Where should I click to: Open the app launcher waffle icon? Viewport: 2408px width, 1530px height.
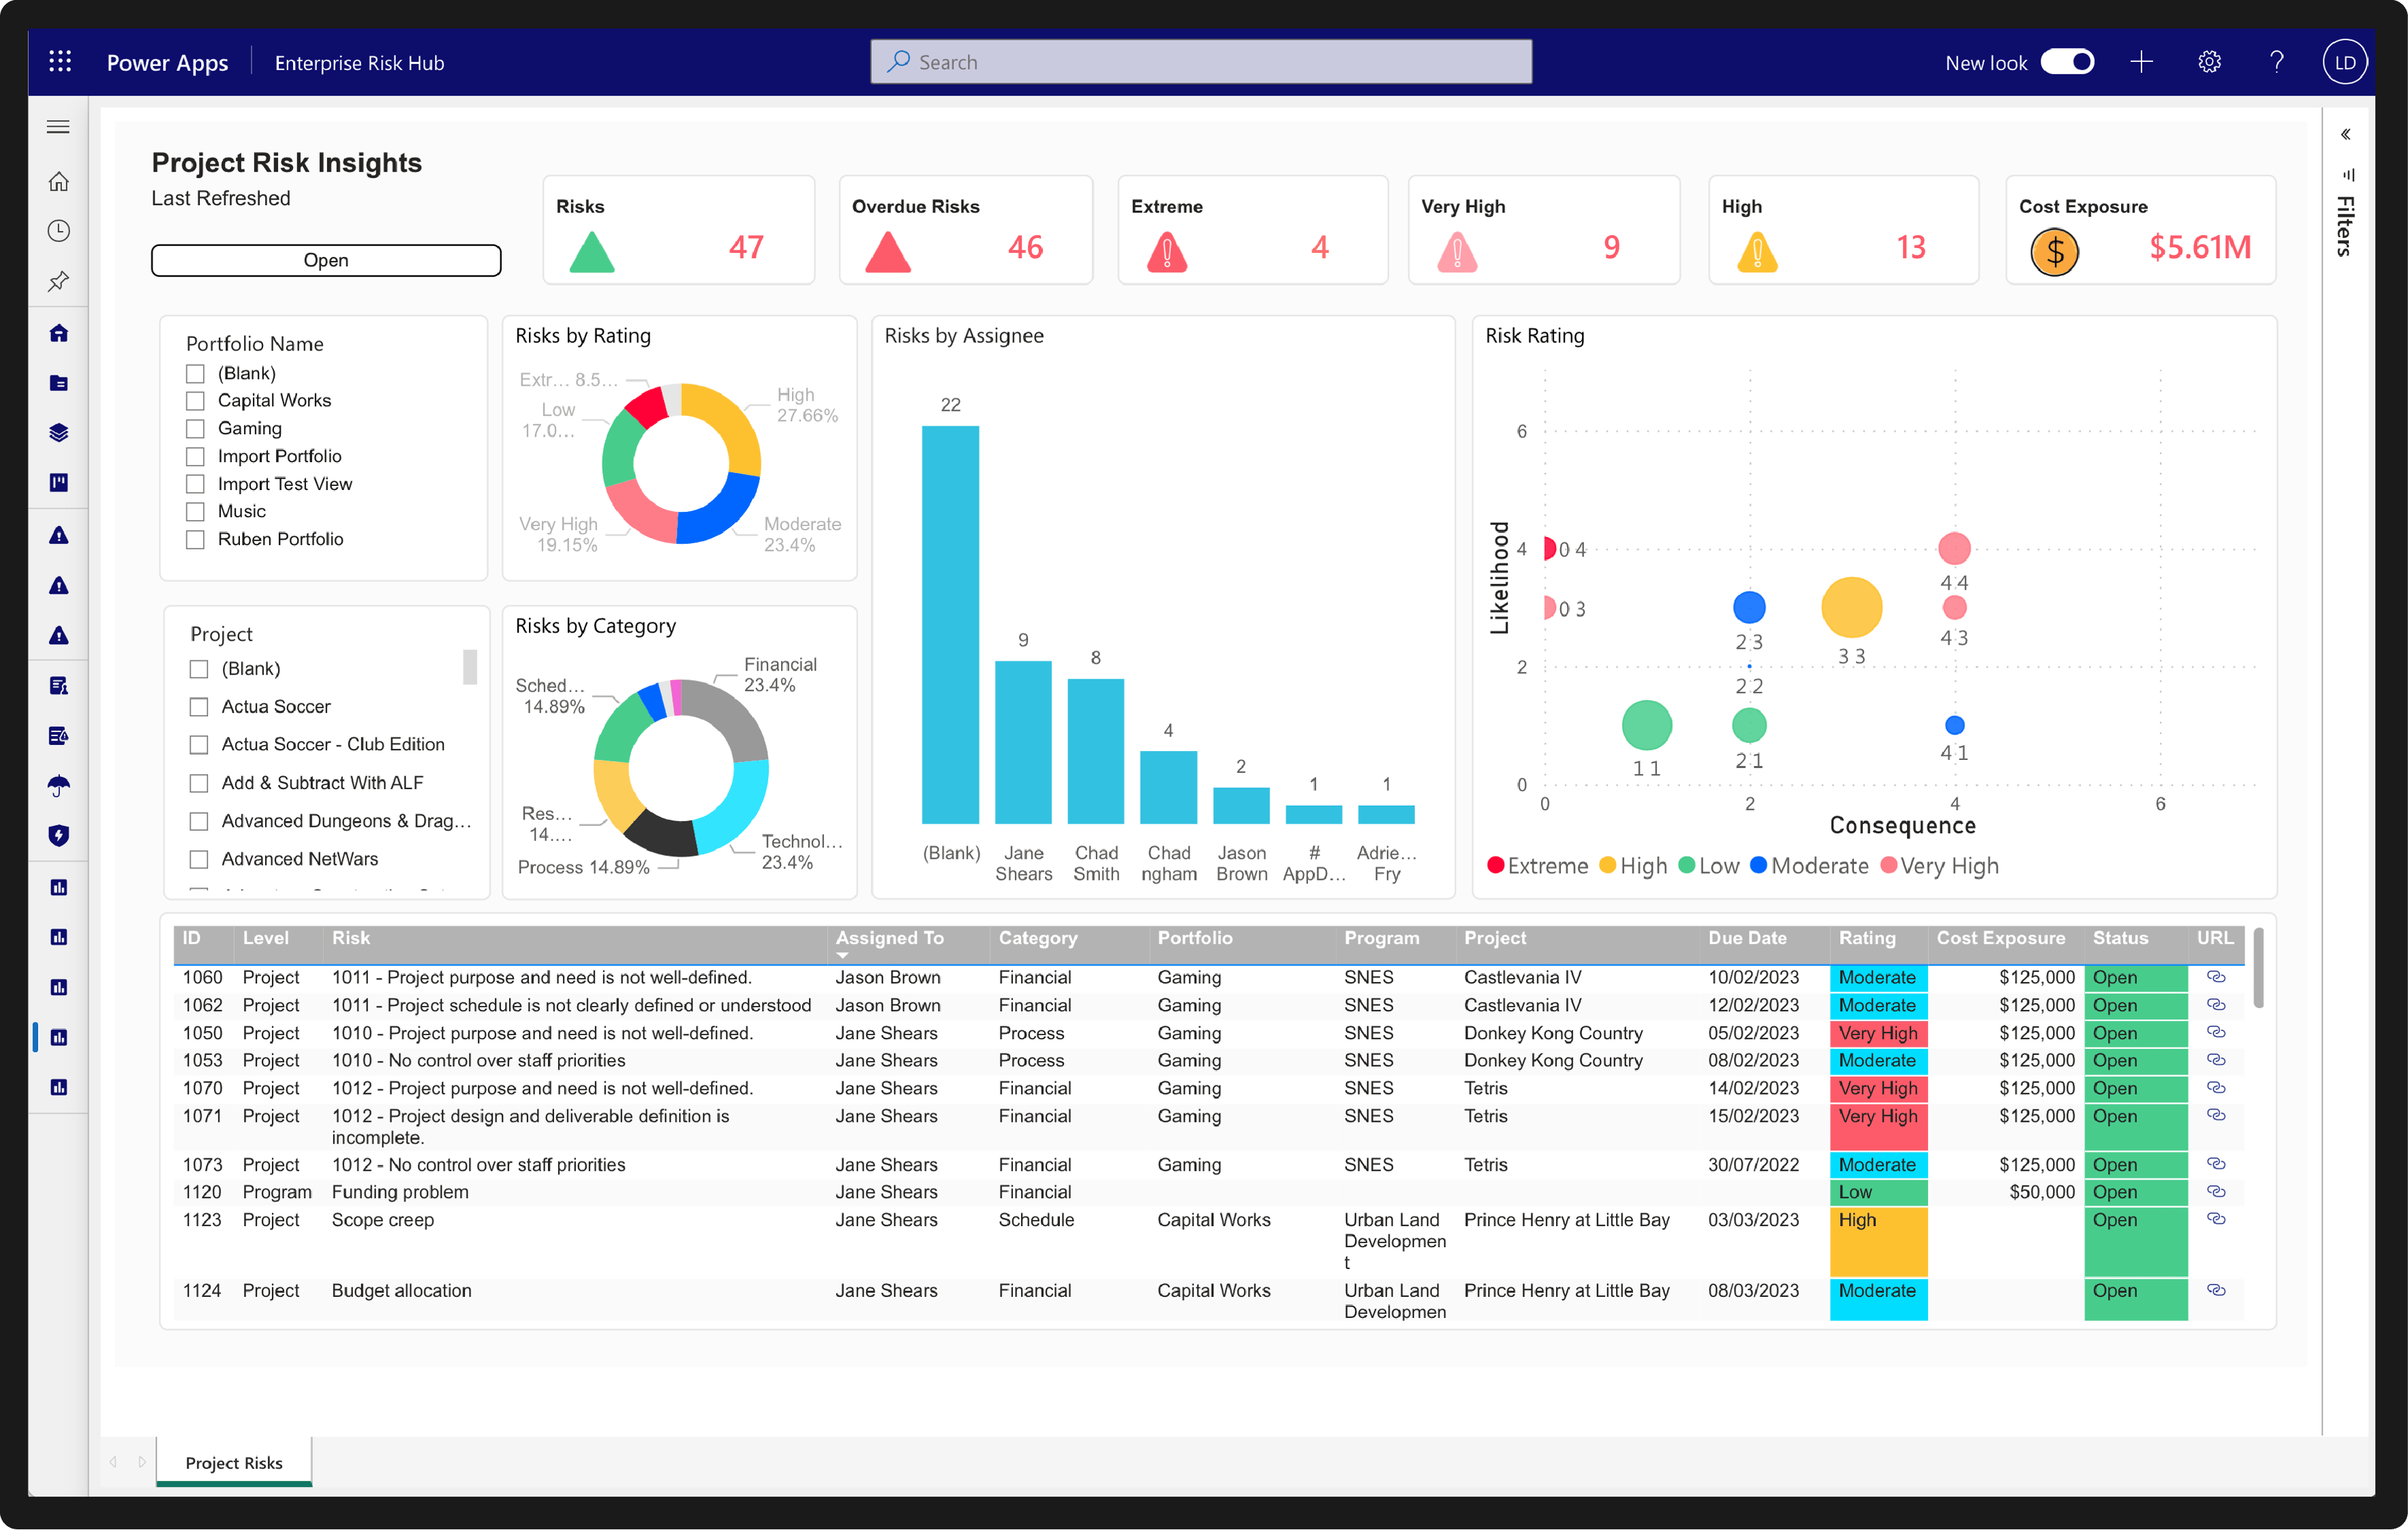pos(60,62)
